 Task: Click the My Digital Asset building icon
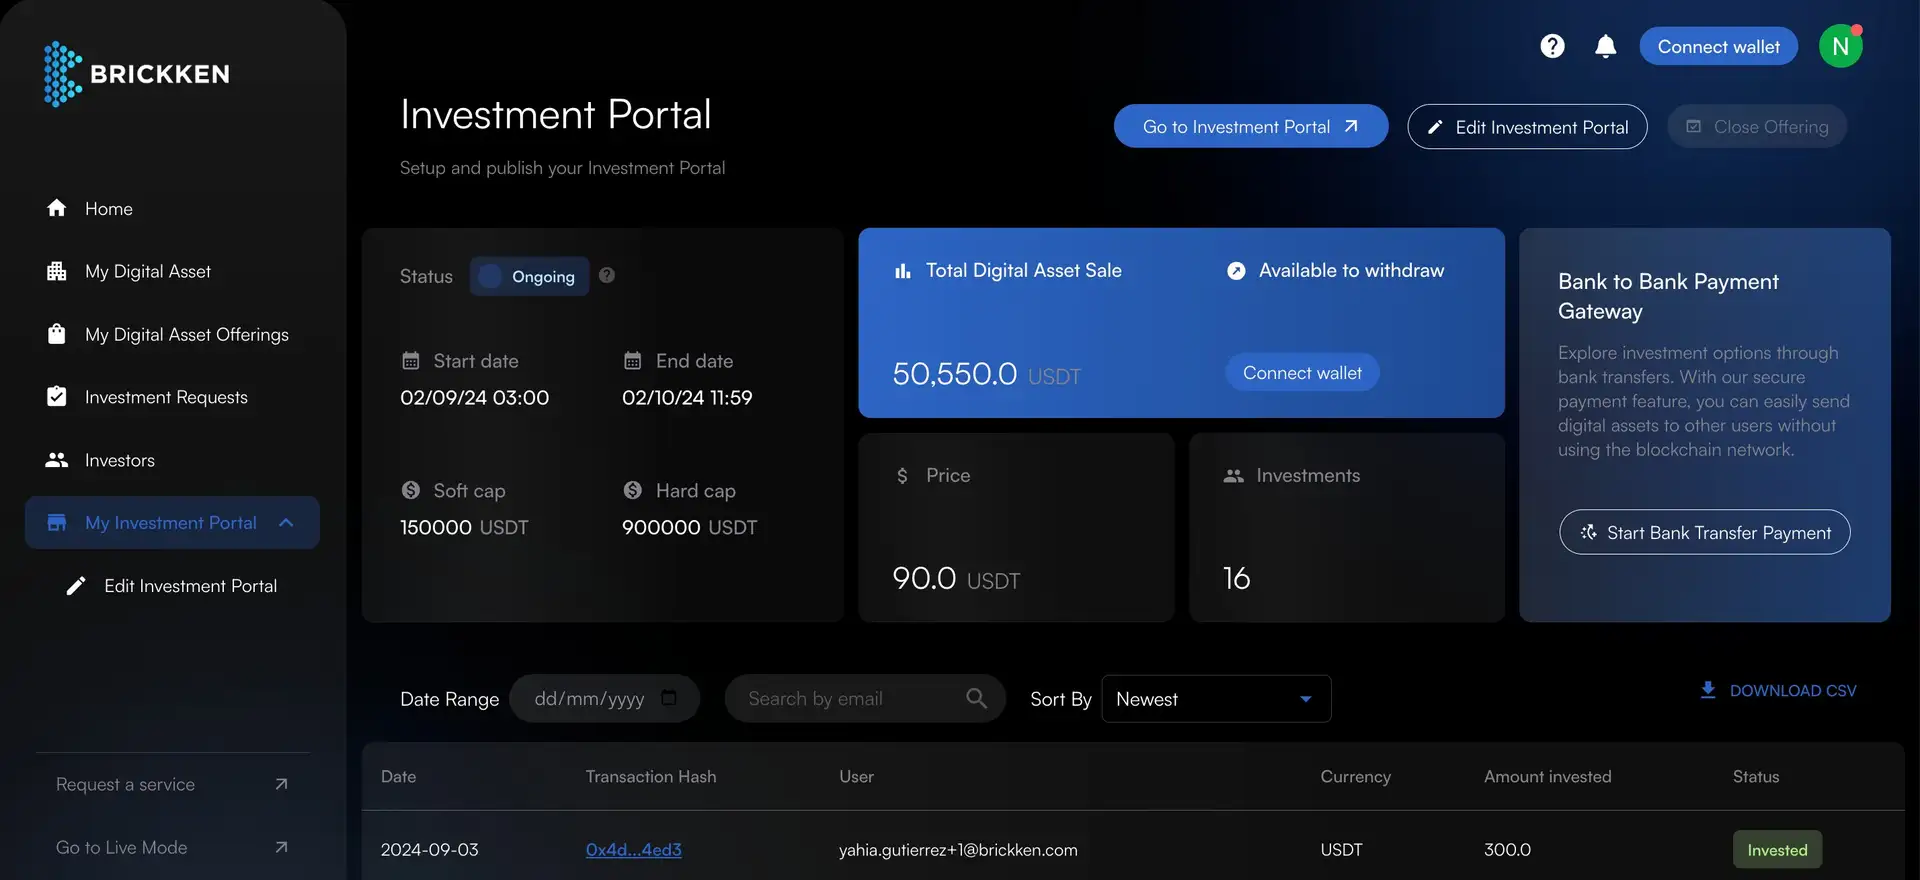(x=57, y=271)
